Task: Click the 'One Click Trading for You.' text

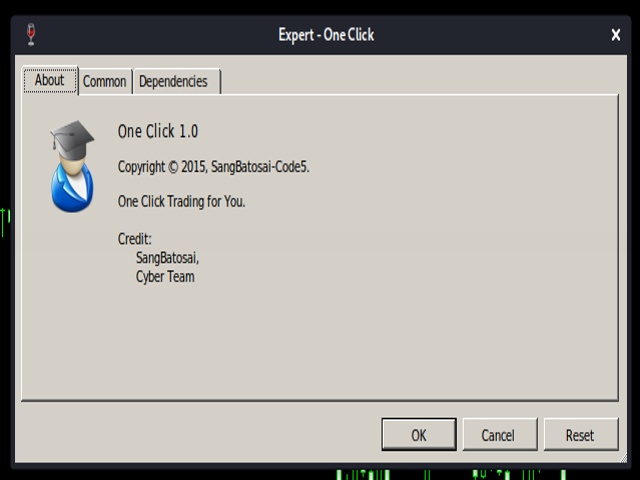Action: click(x=182, y=201)
